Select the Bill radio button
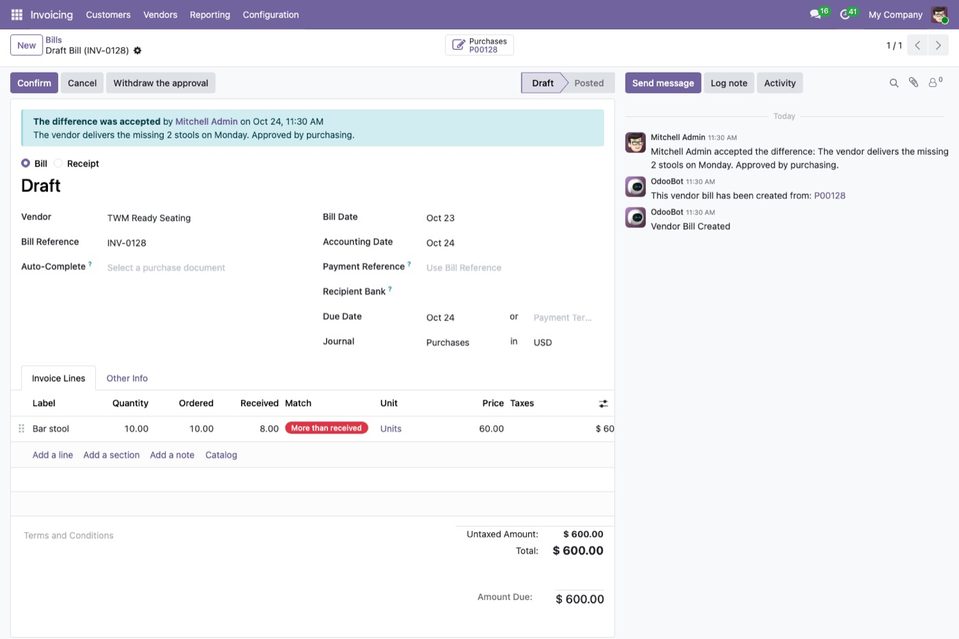 click(25, 163)
